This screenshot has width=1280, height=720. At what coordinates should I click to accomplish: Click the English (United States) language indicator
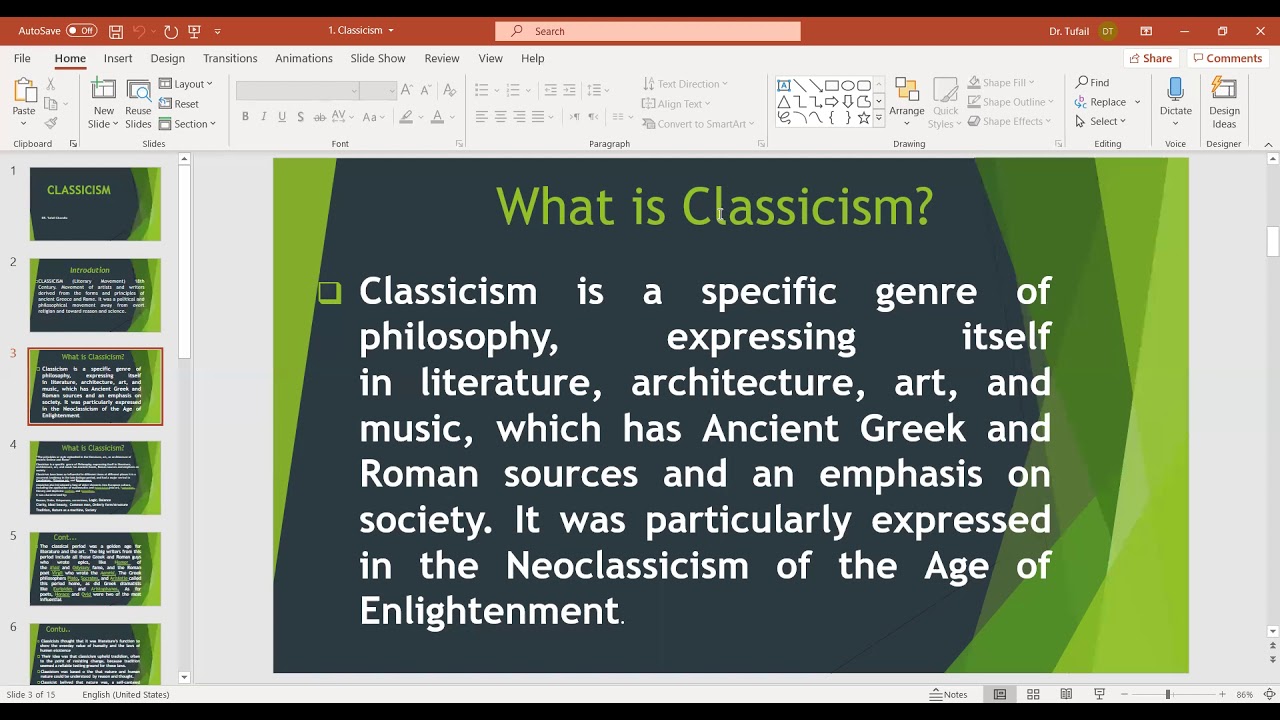(x=126, y=694)
